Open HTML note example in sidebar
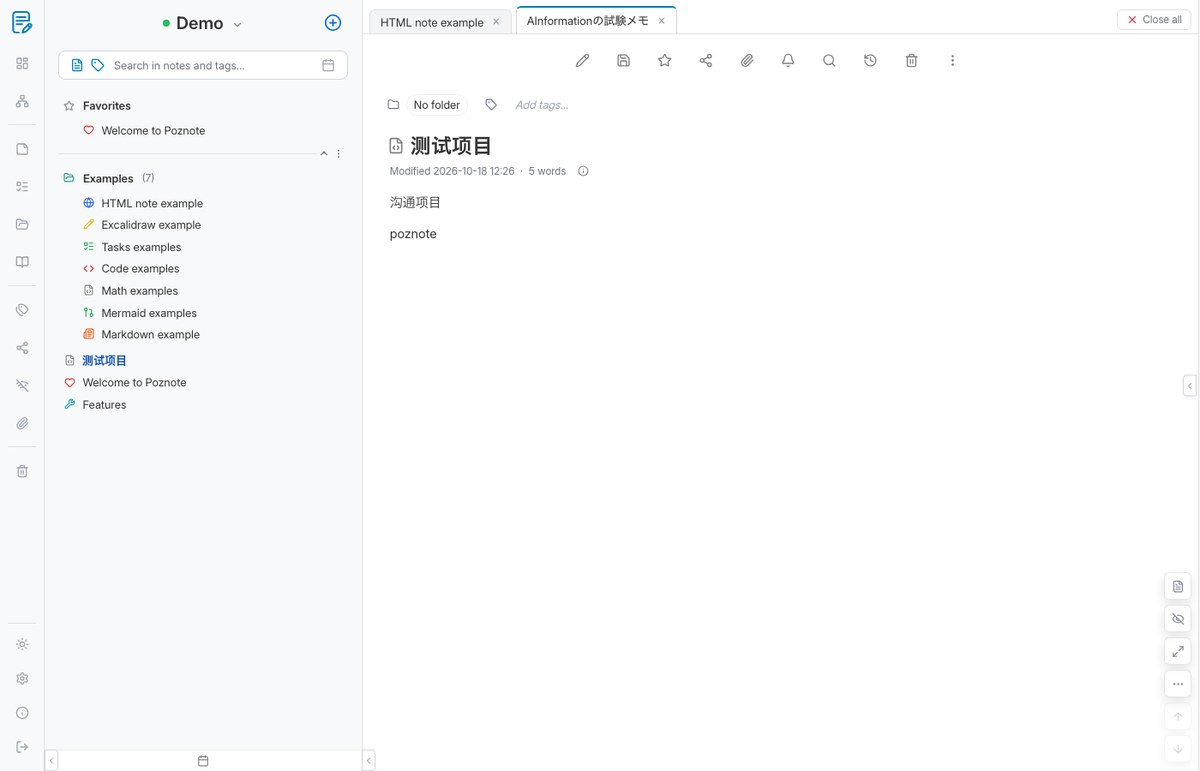Viewport: 1200px width, 771px height. pos(152,203)
